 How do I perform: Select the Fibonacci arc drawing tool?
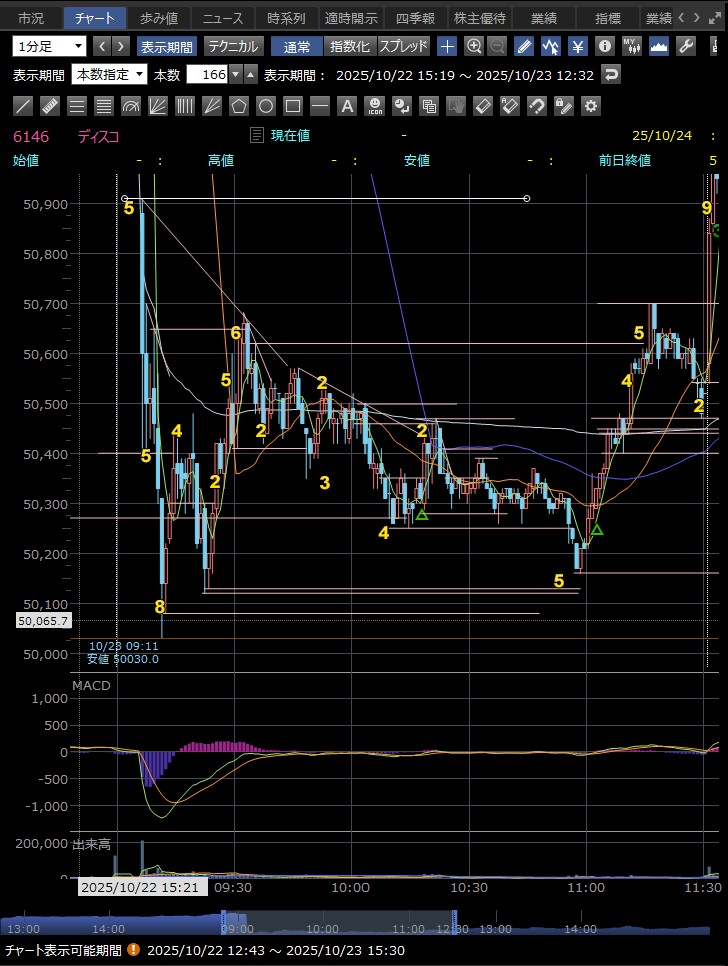click(132, 106)
